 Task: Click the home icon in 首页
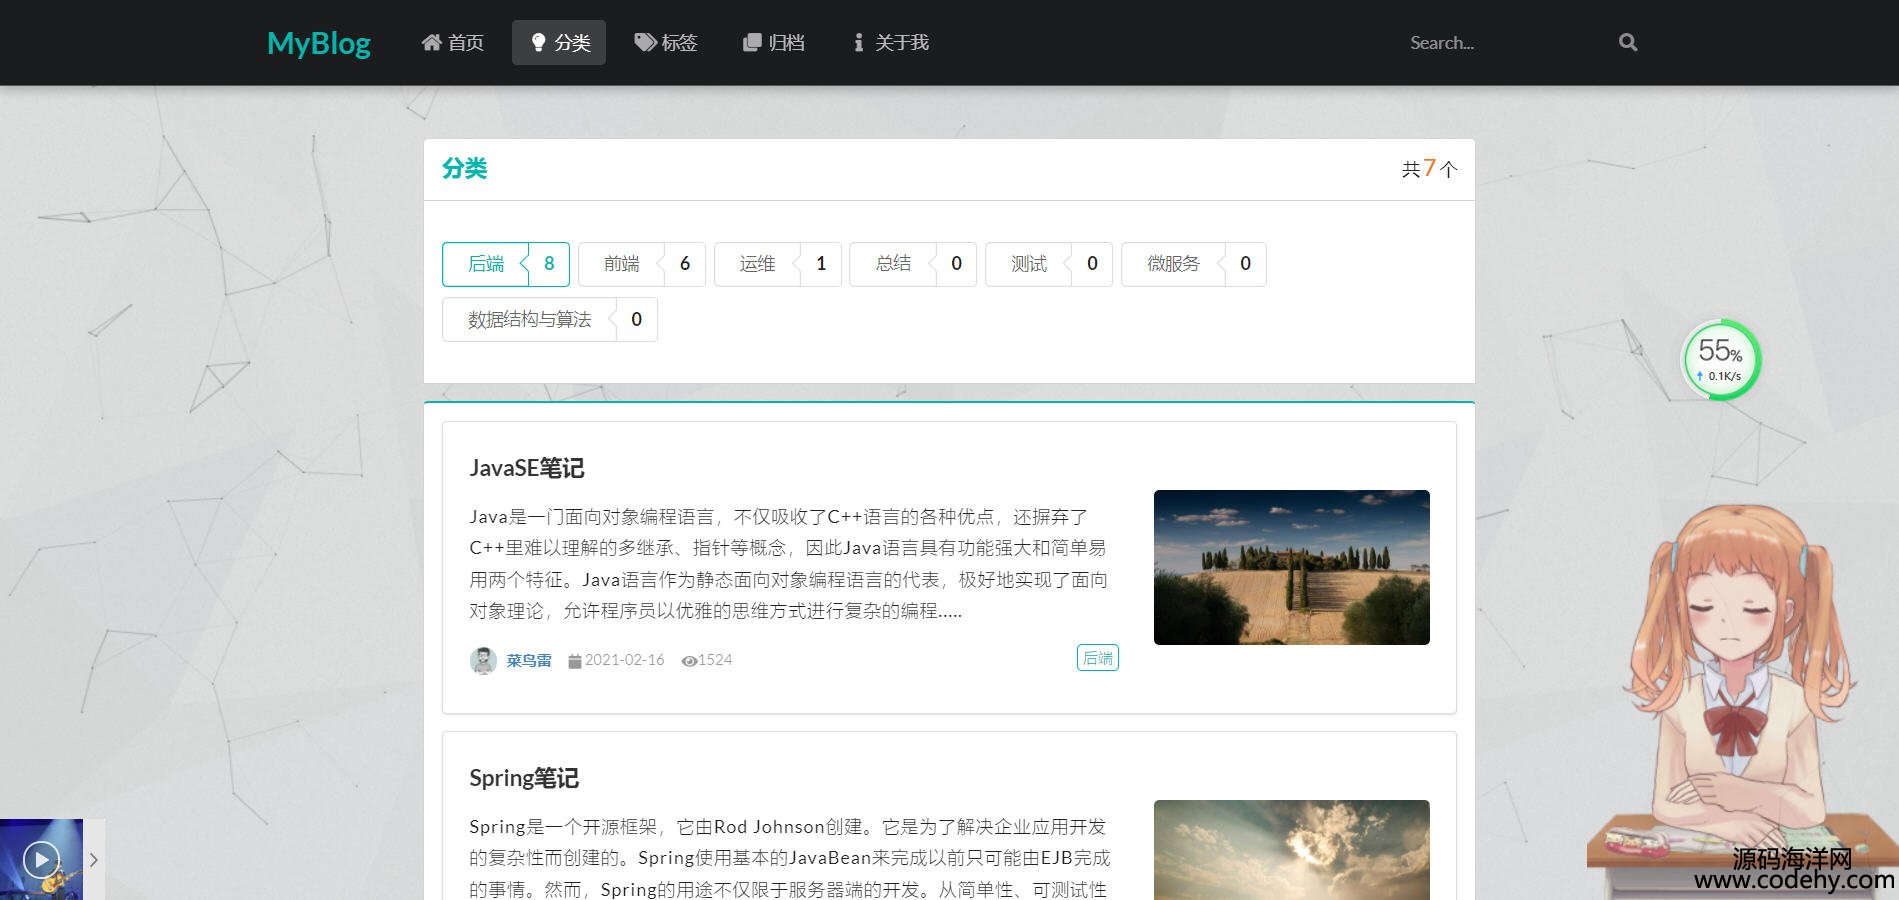coord(431,42)
